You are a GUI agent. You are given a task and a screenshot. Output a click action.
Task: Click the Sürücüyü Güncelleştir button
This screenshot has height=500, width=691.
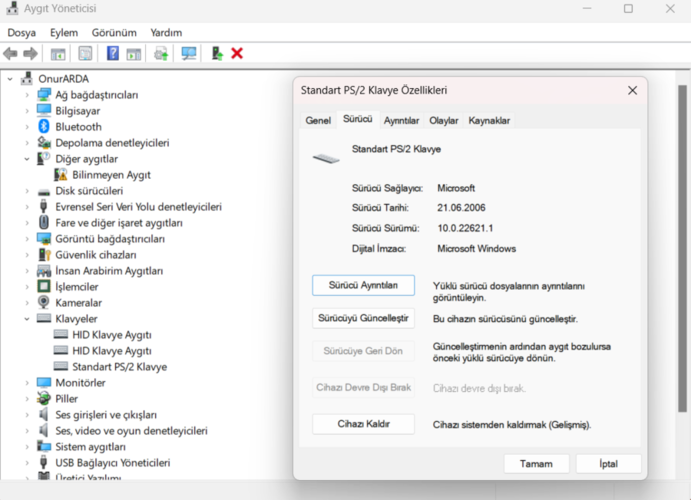click(363, 318)
